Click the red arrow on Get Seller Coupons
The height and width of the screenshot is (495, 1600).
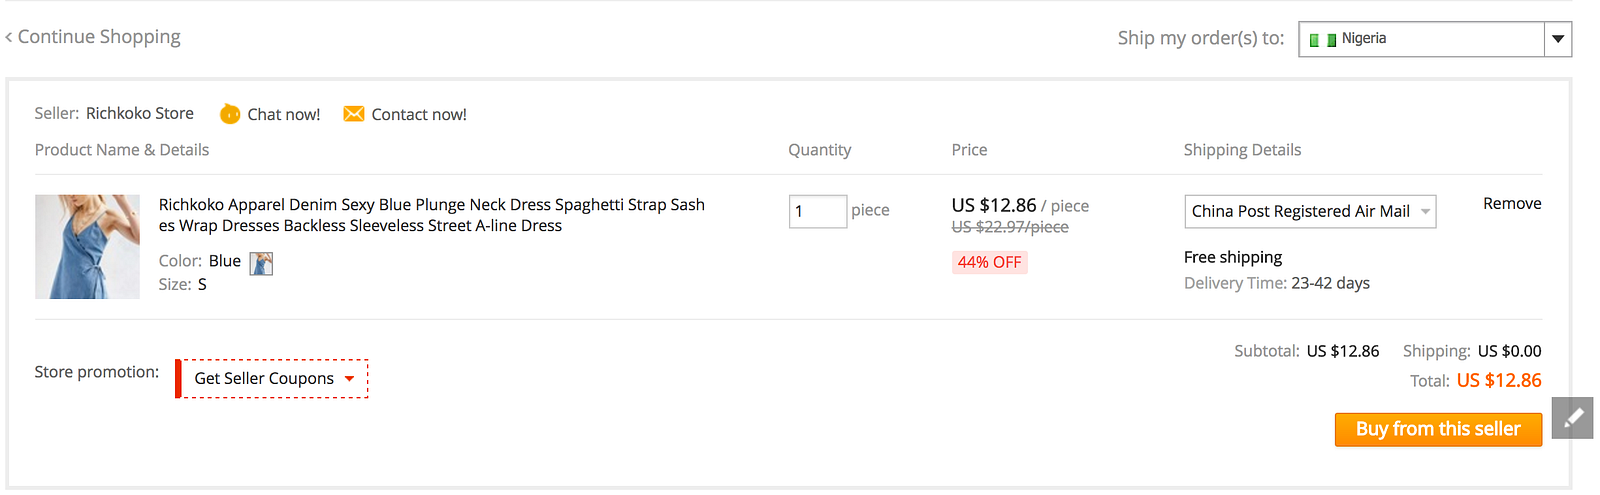tap(349, 379)
